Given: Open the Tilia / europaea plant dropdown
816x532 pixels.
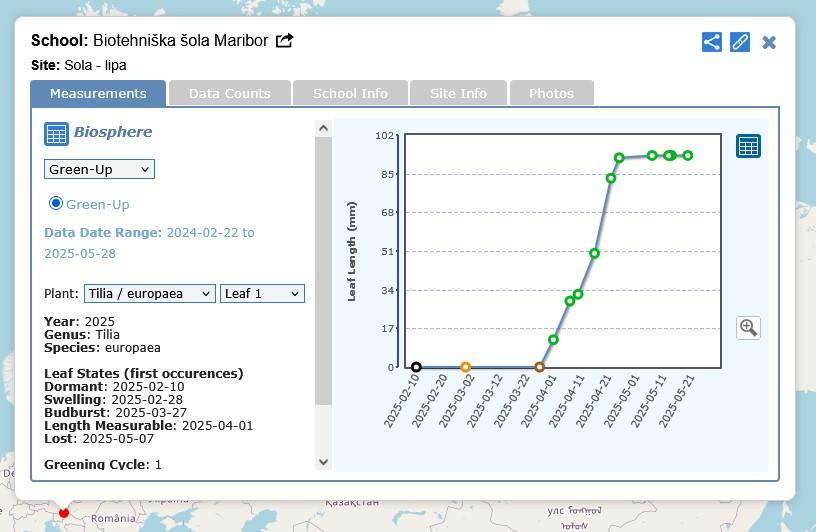Looking at the screenshot, I should [x=149, y=294].
